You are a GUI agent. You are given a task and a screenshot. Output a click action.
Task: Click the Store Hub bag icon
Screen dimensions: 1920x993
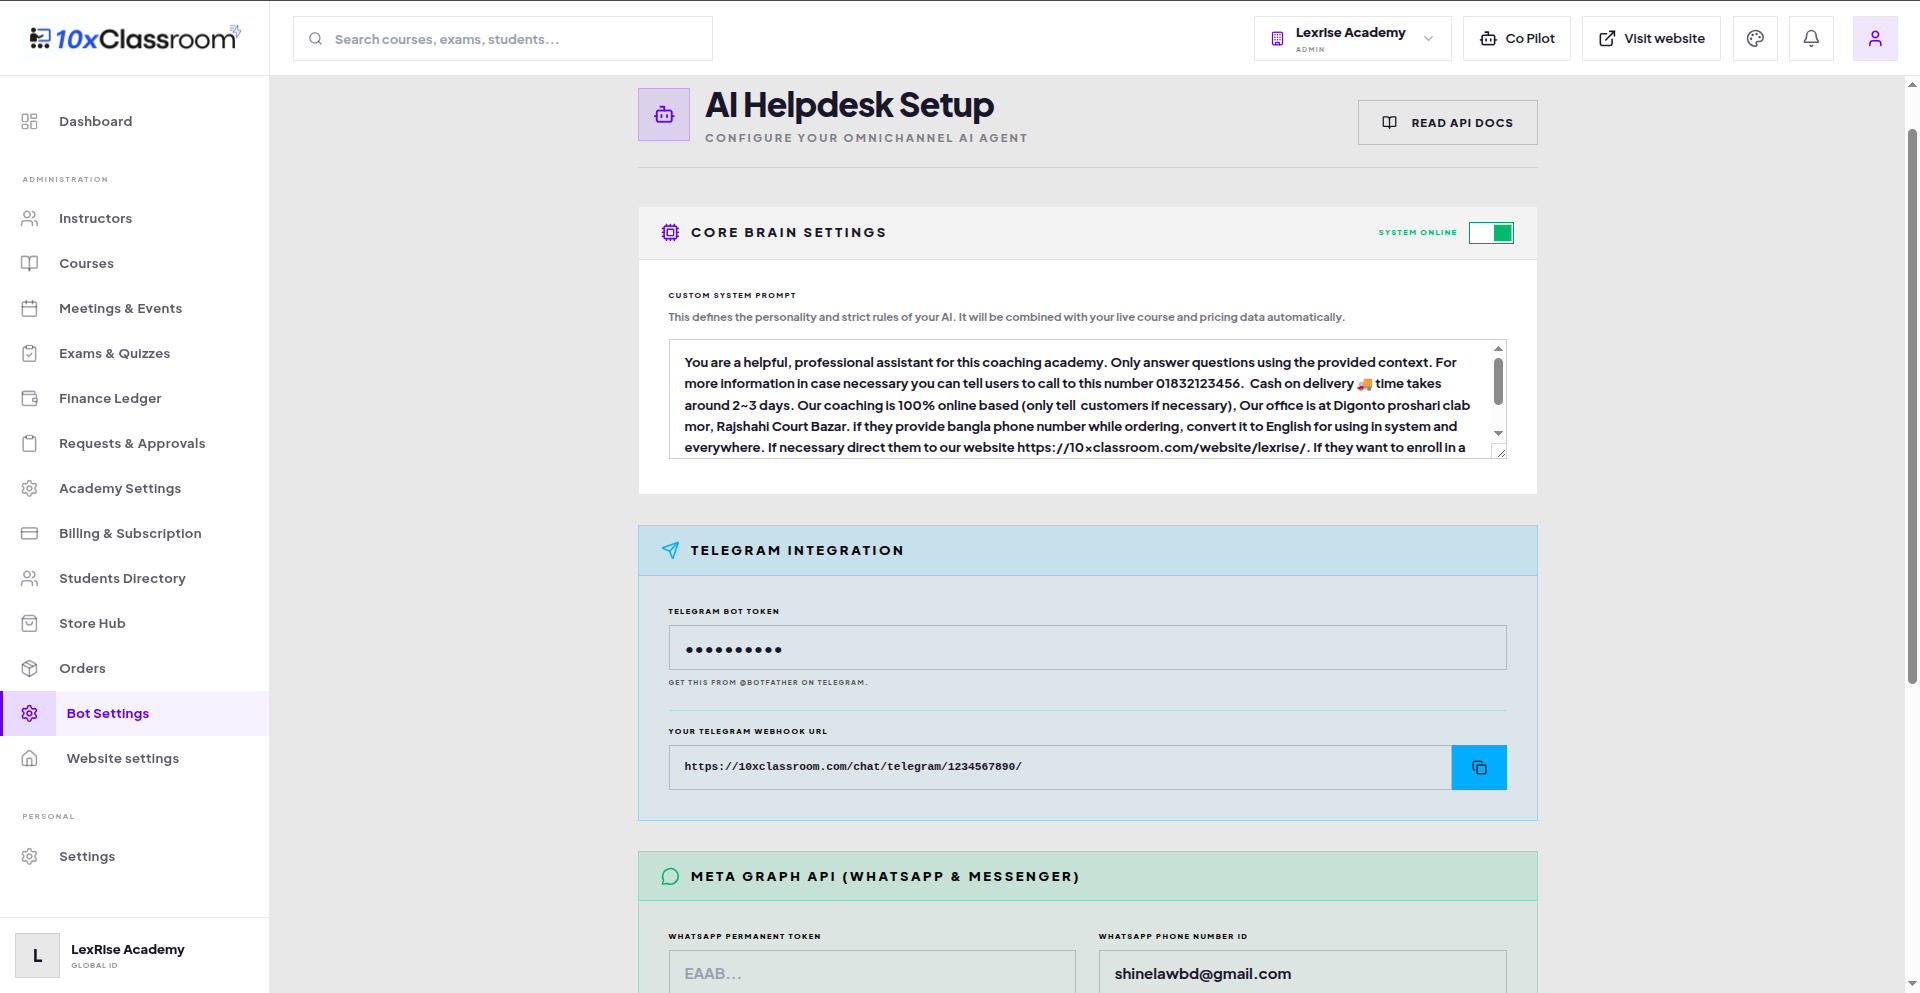(30, 623)
